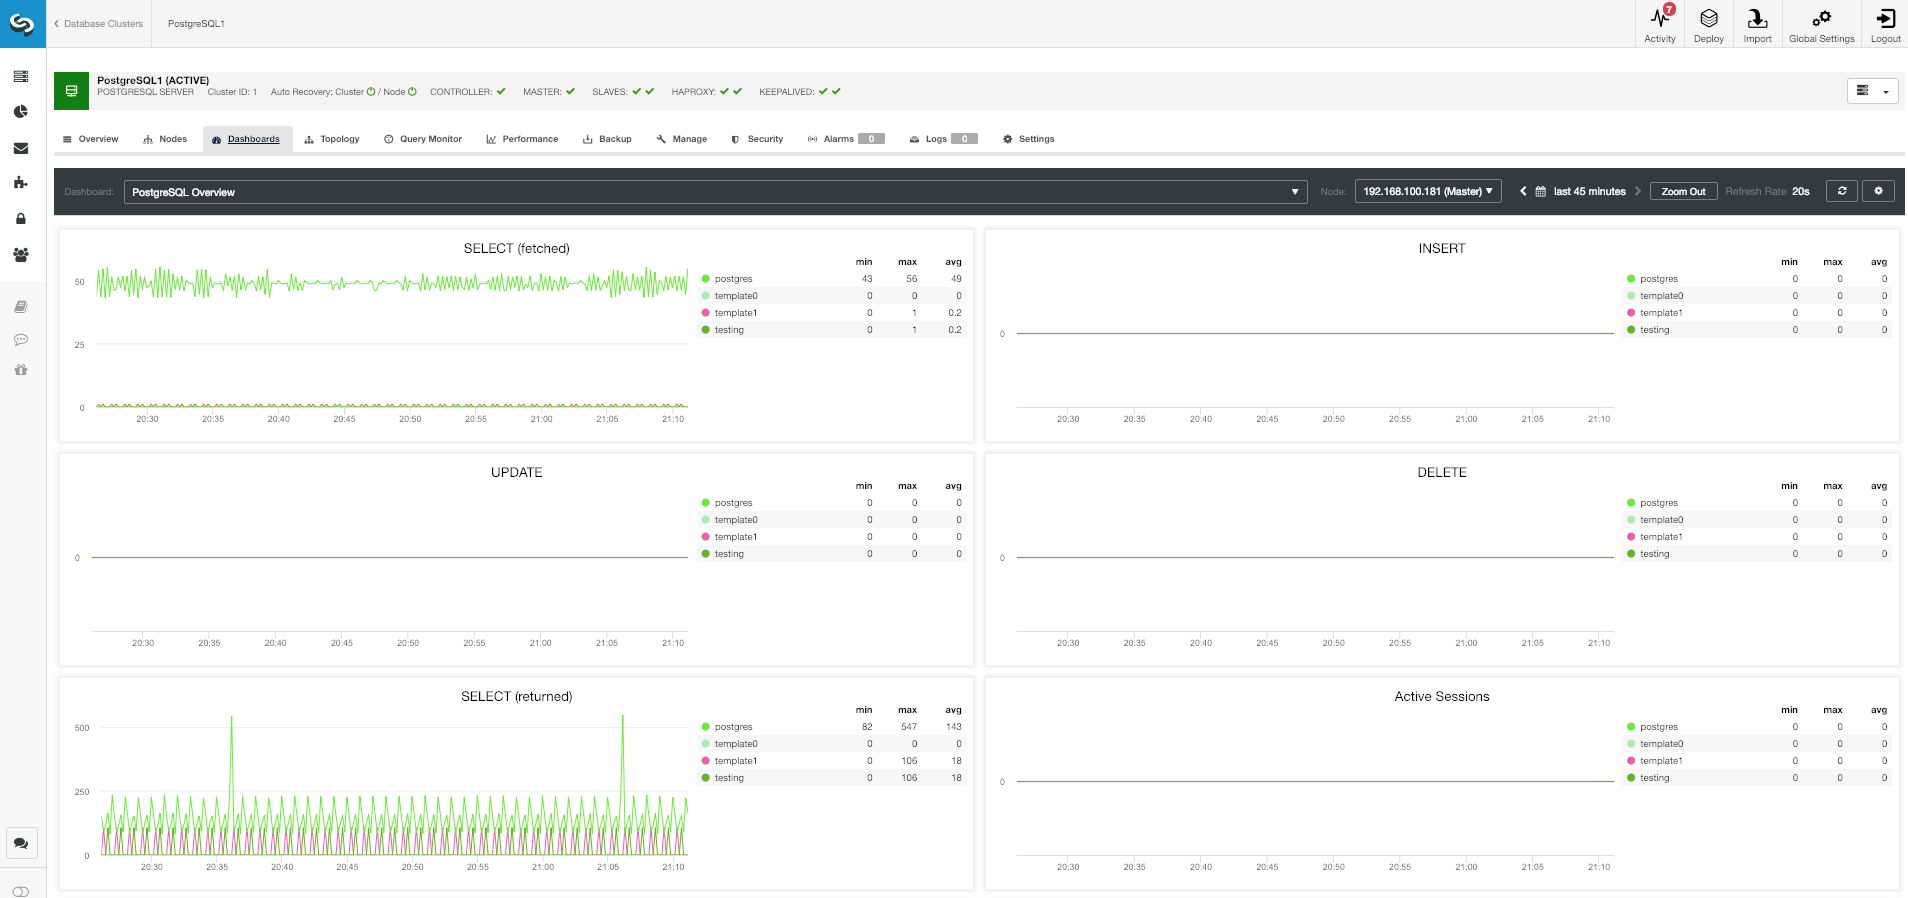Screen dimensions: 1908x898
Task: Click the ClusterControl logo icon
Action: coord(22,23)
